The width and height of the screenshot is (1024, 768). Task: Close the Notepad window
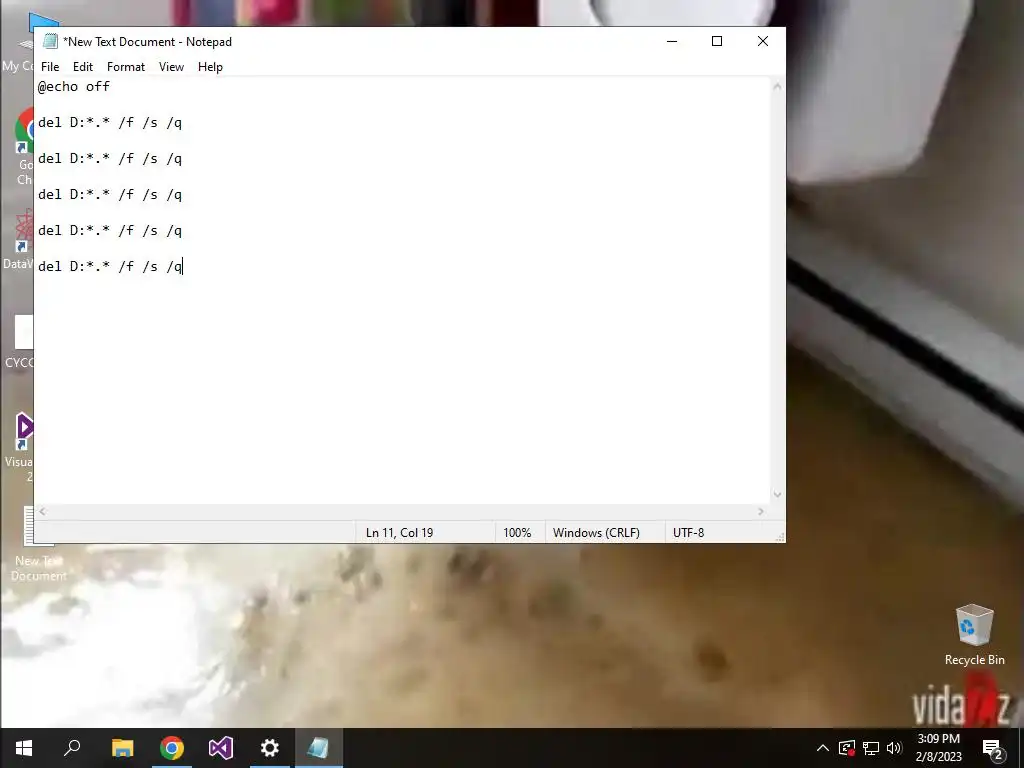[763, 41]
